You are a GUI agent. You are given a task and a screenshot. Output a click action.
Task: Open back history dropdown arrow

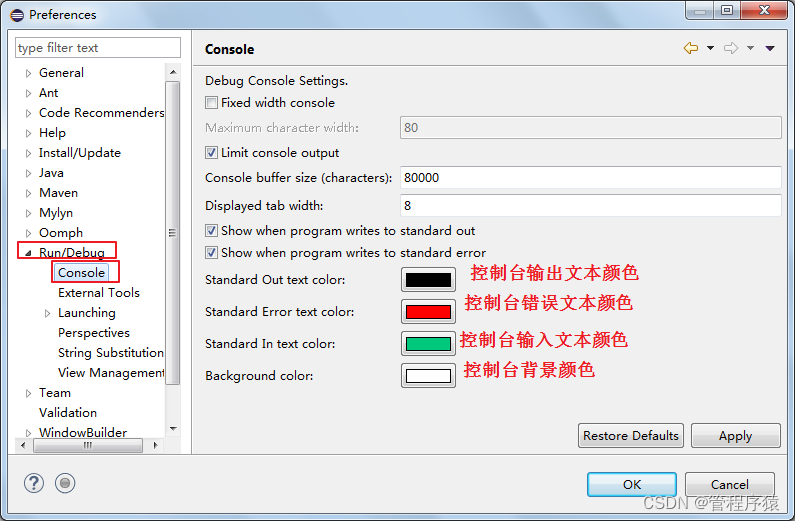click(x=710, y=48)
